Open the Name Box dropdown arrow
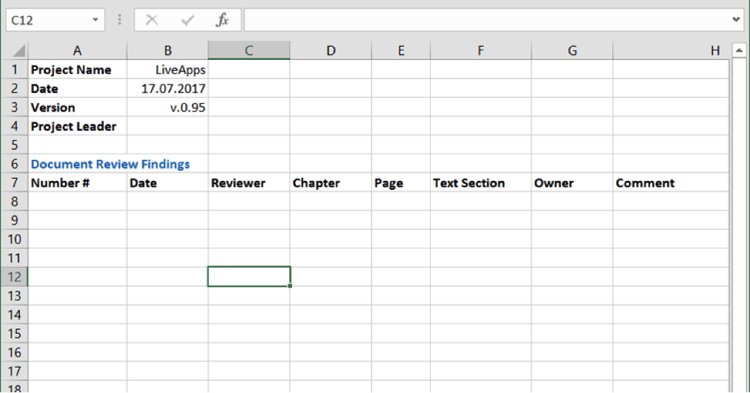Image resolution: width=750 pixels, height=393 pixels. point(95,20)
